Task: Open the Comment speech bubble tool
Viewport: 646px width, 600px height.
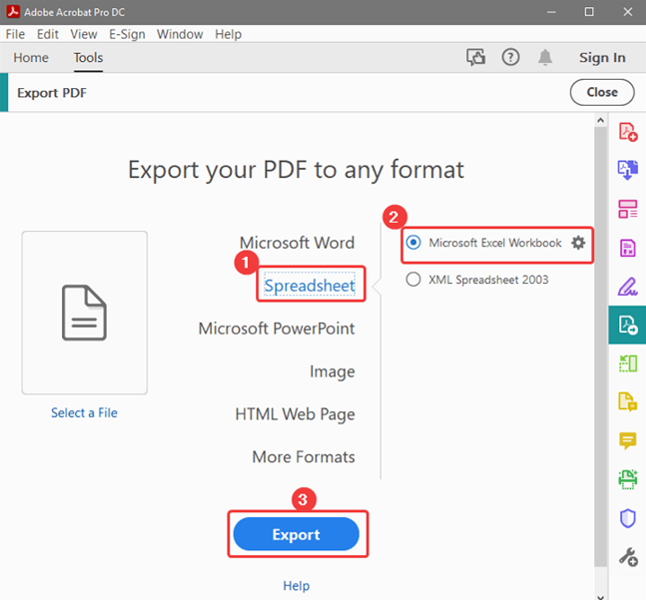Action: coord(628,441)
